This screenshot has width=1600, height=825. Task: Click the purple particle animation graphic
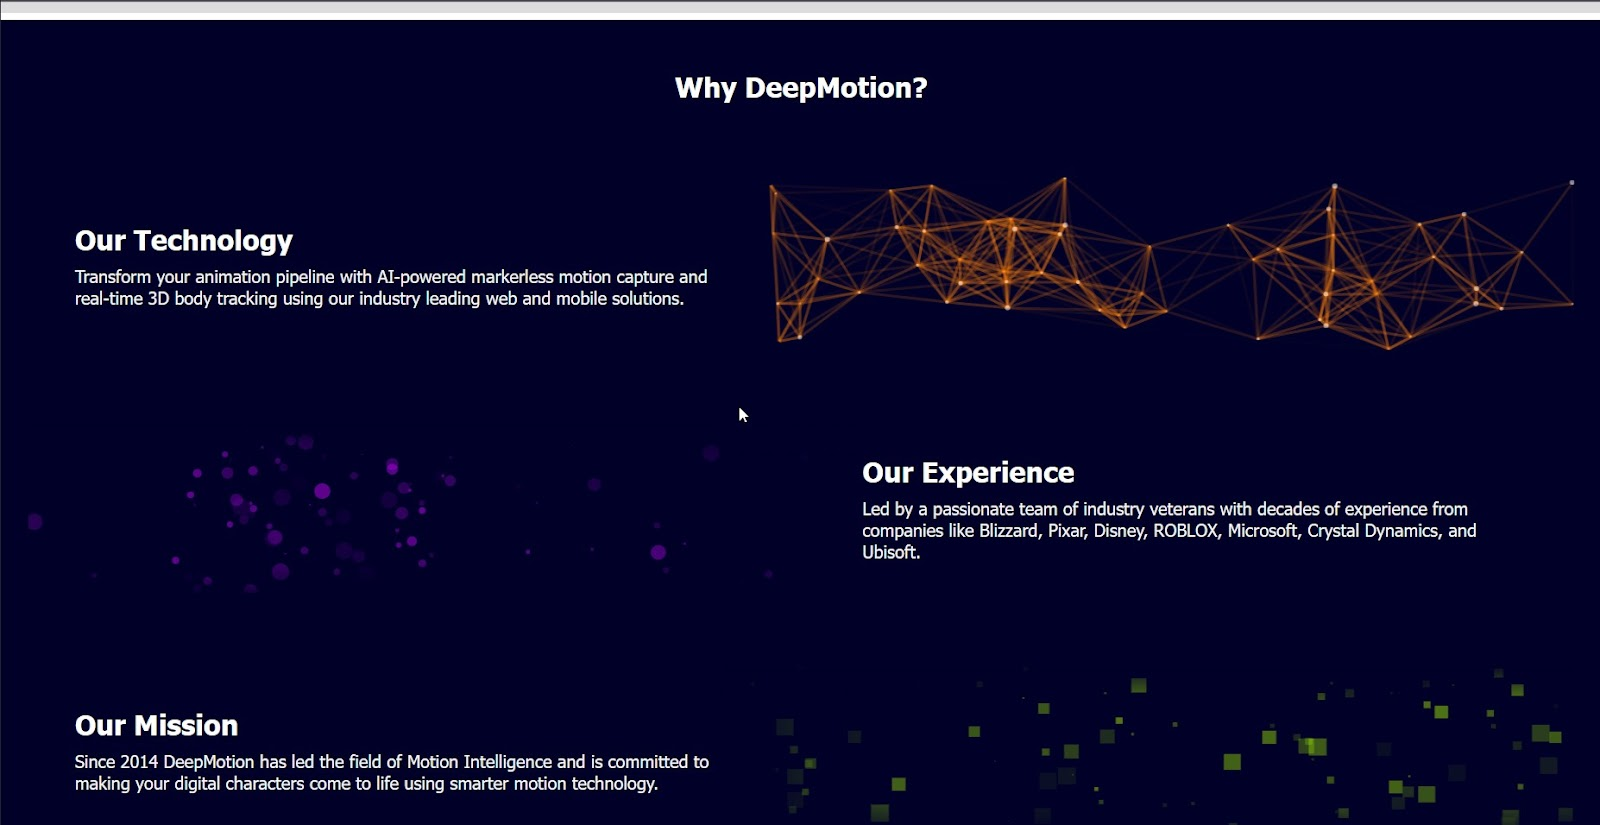click(x=400, y=515)
